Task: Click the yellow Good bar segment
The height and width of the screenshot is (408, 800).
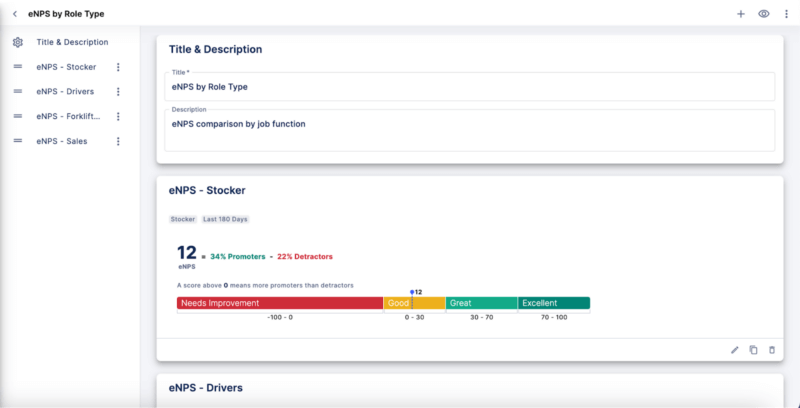Action: coord(414,303)
